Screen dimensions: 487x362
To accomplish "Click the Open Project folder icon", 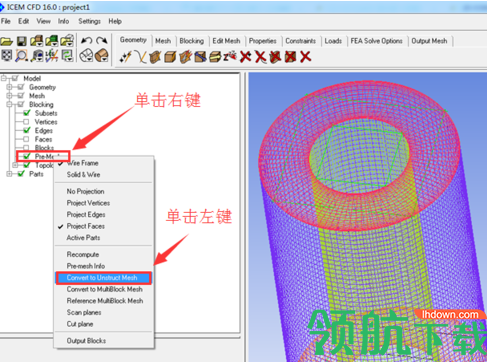I will pos(7,41).
